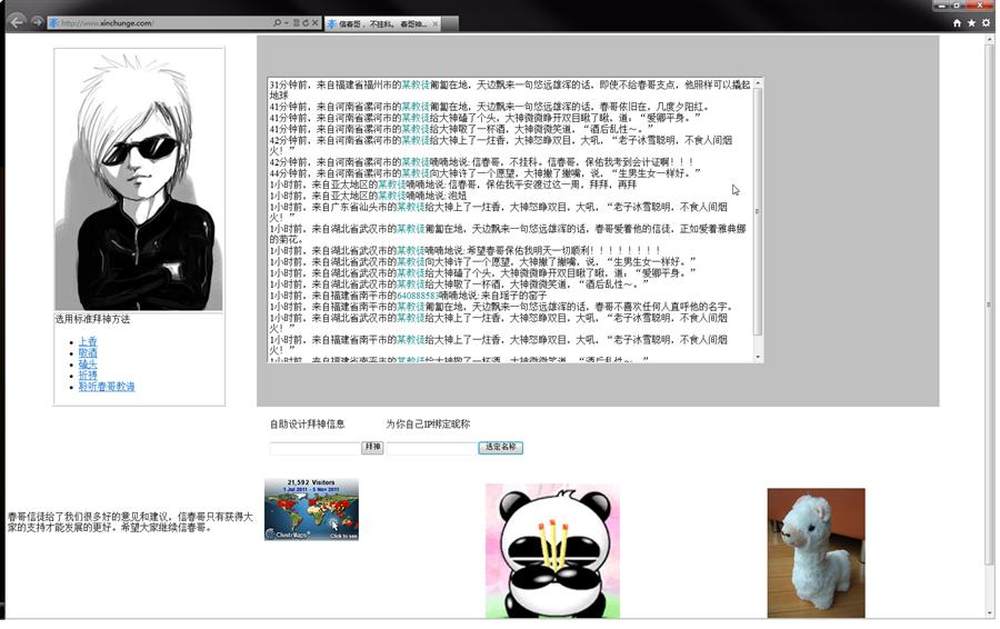
Task: Click the 敬酒 link
Action: click(x=88, y=353)
